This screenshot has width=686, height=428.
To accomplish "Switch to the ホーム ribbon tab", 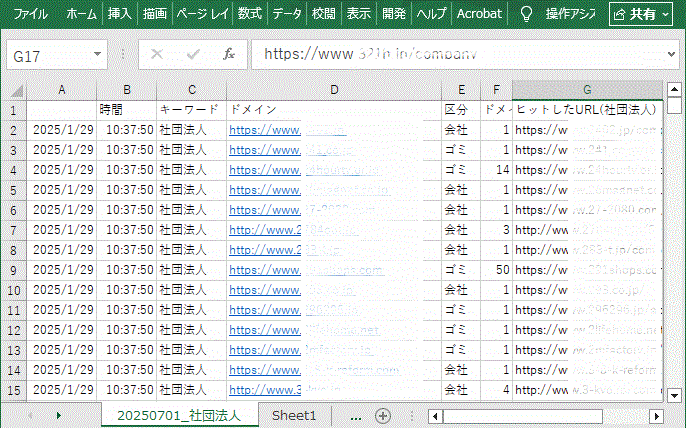I will point(81,14).
